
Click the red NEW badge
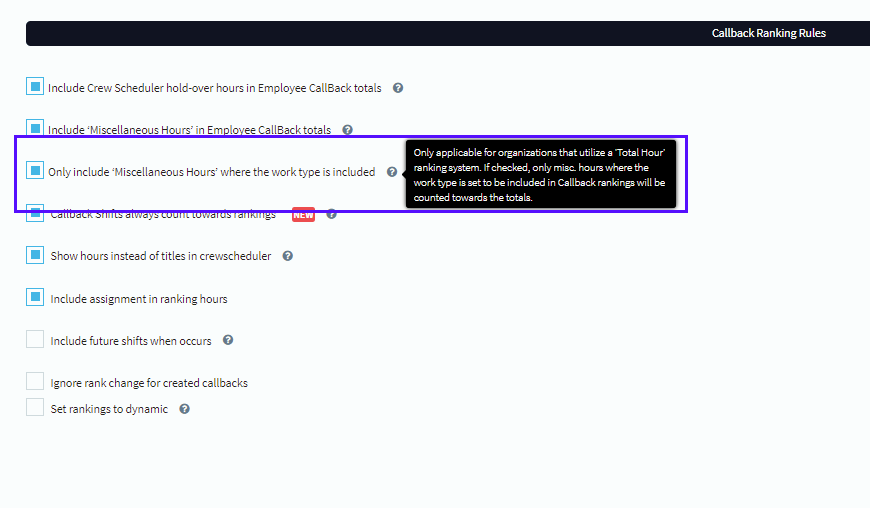click(303, 214)
